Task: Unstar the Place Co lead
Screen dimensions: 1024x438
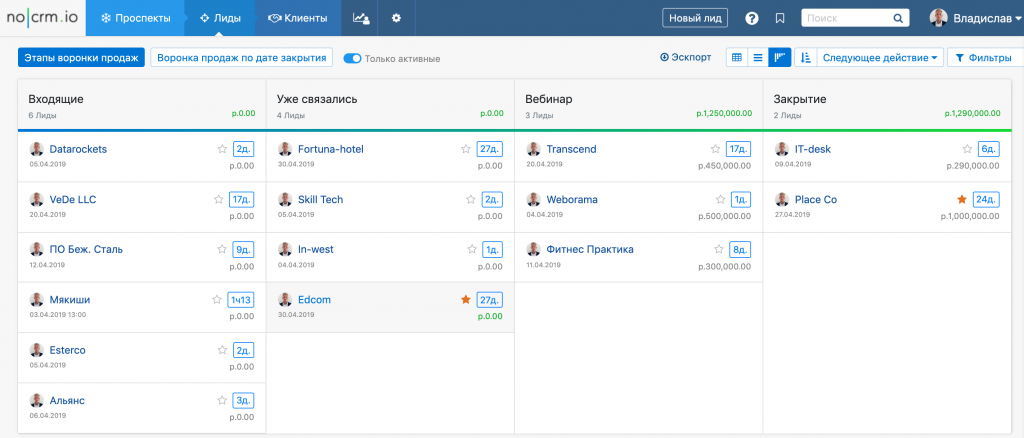Action: tap(962, 199)
